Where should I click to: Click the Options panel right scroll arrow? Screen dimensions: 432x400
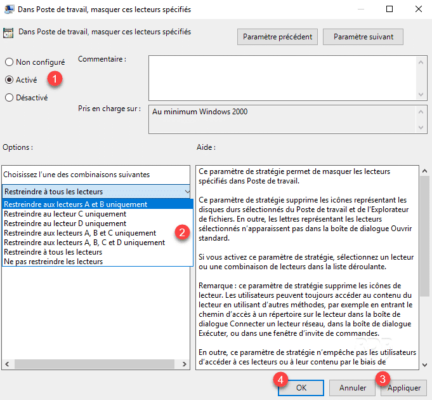click(184, 364)
